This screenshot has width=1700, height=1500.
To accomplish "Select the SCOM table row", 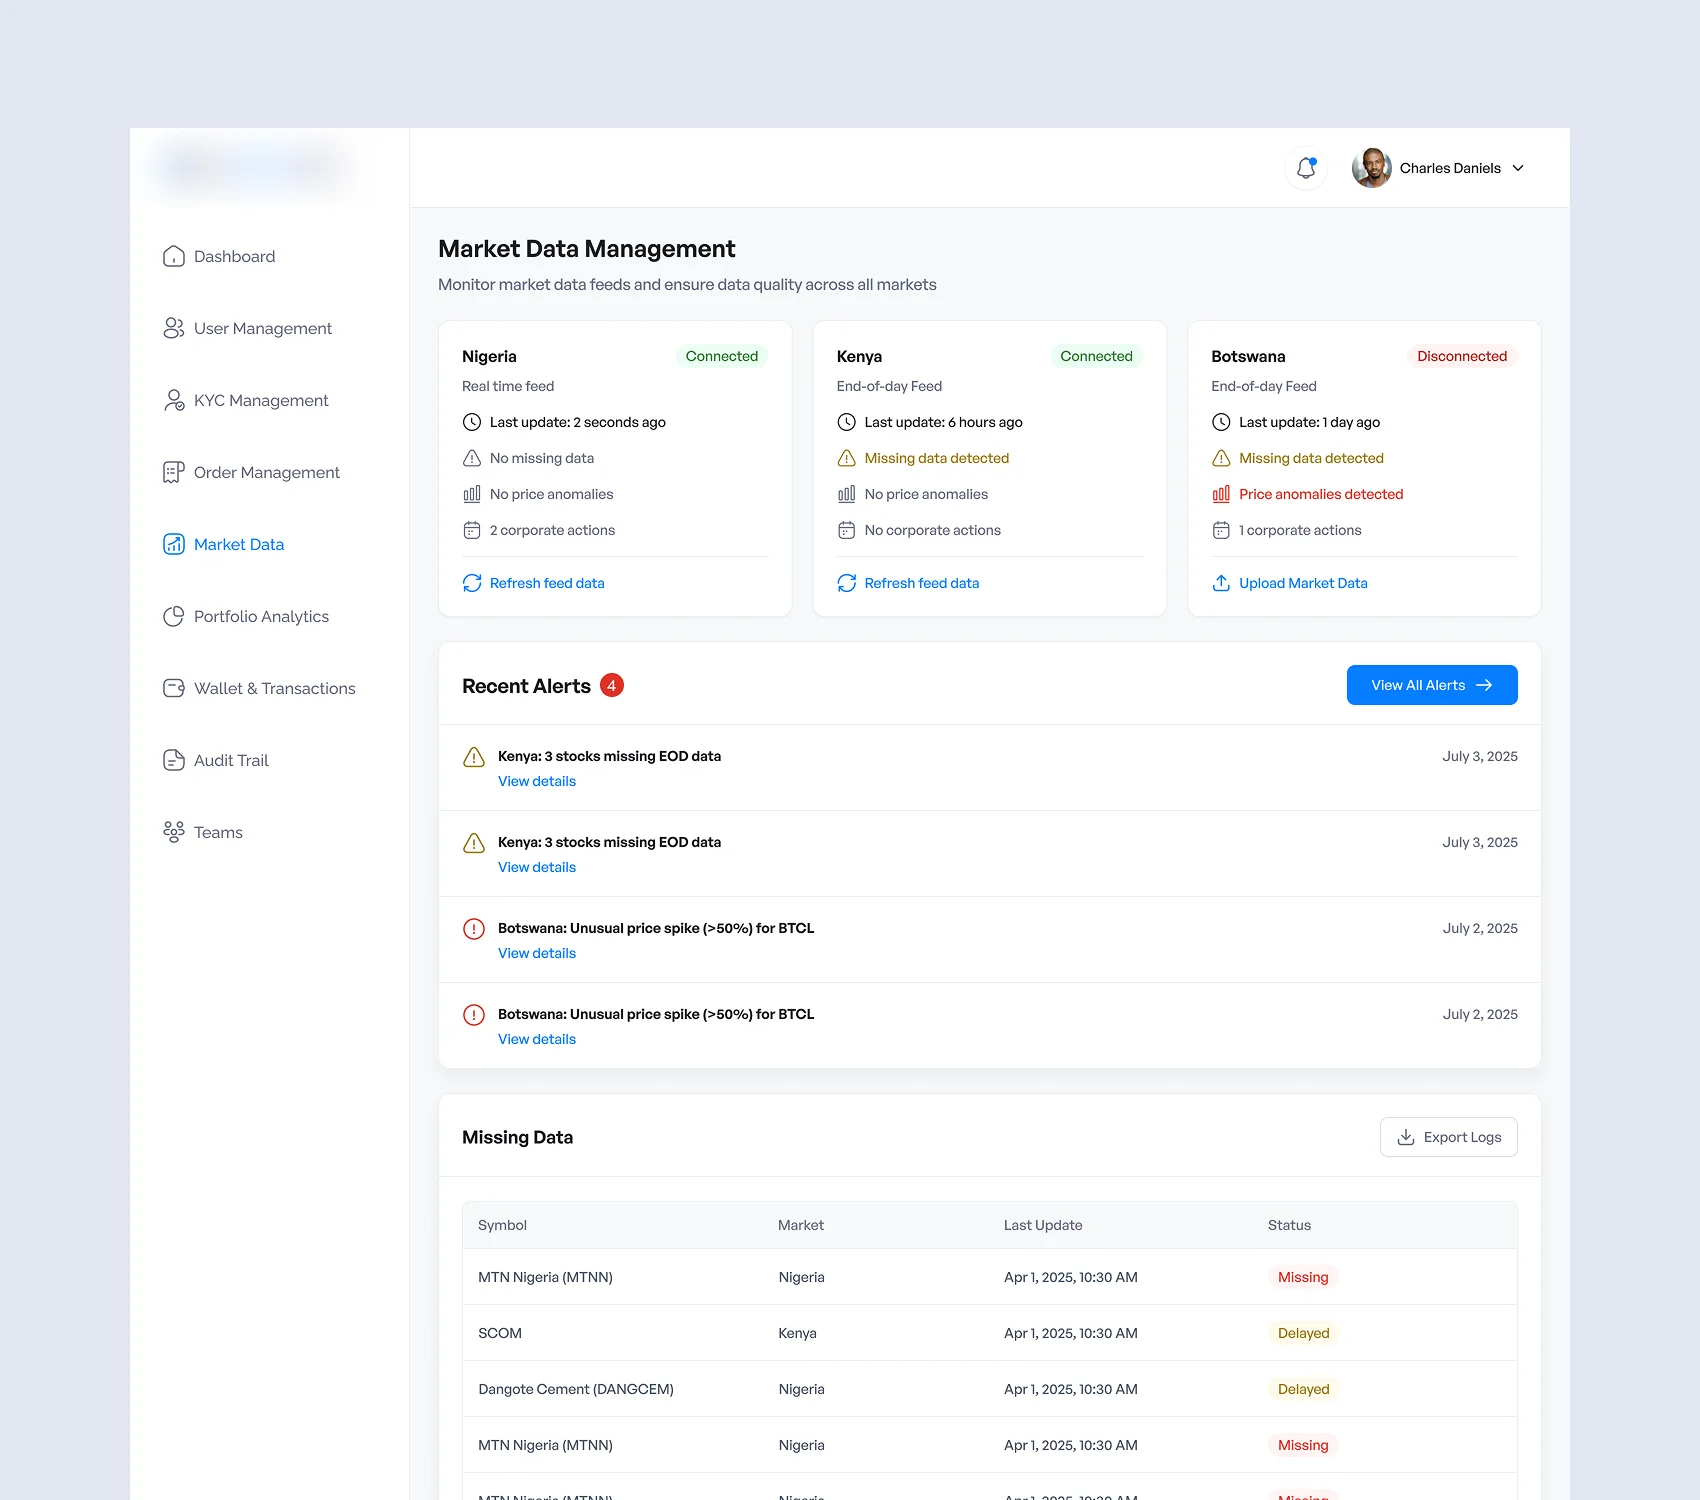I will (x=990, y=1333).
